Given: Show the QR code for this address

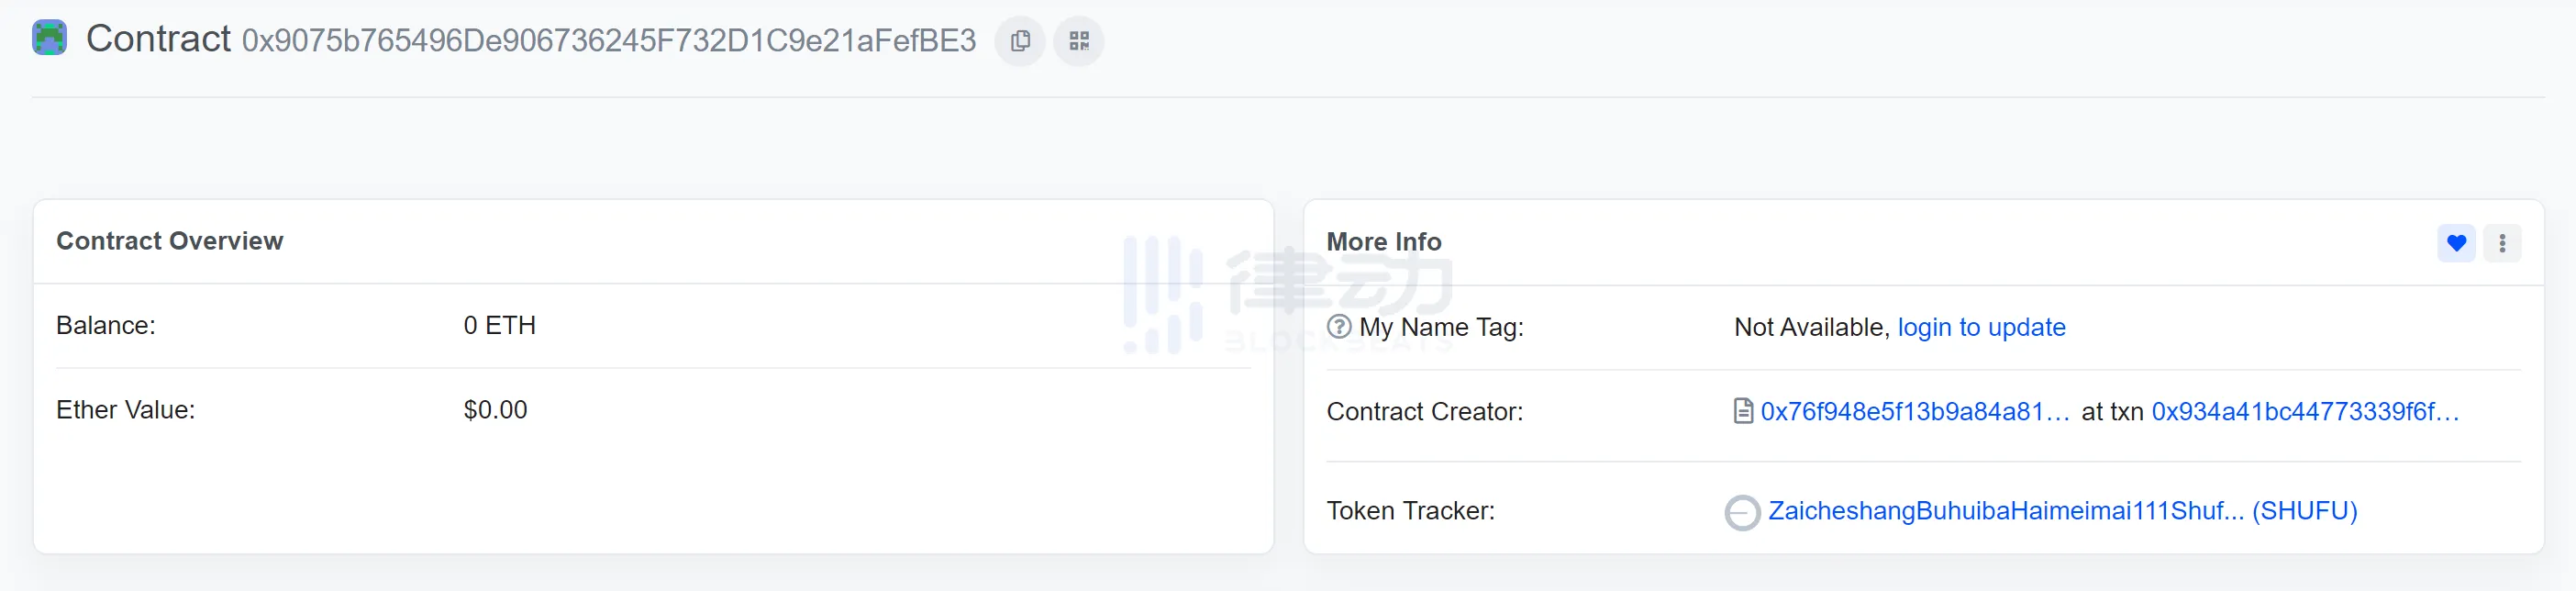Looking at the screenshot, I should tap(1078, 41).
